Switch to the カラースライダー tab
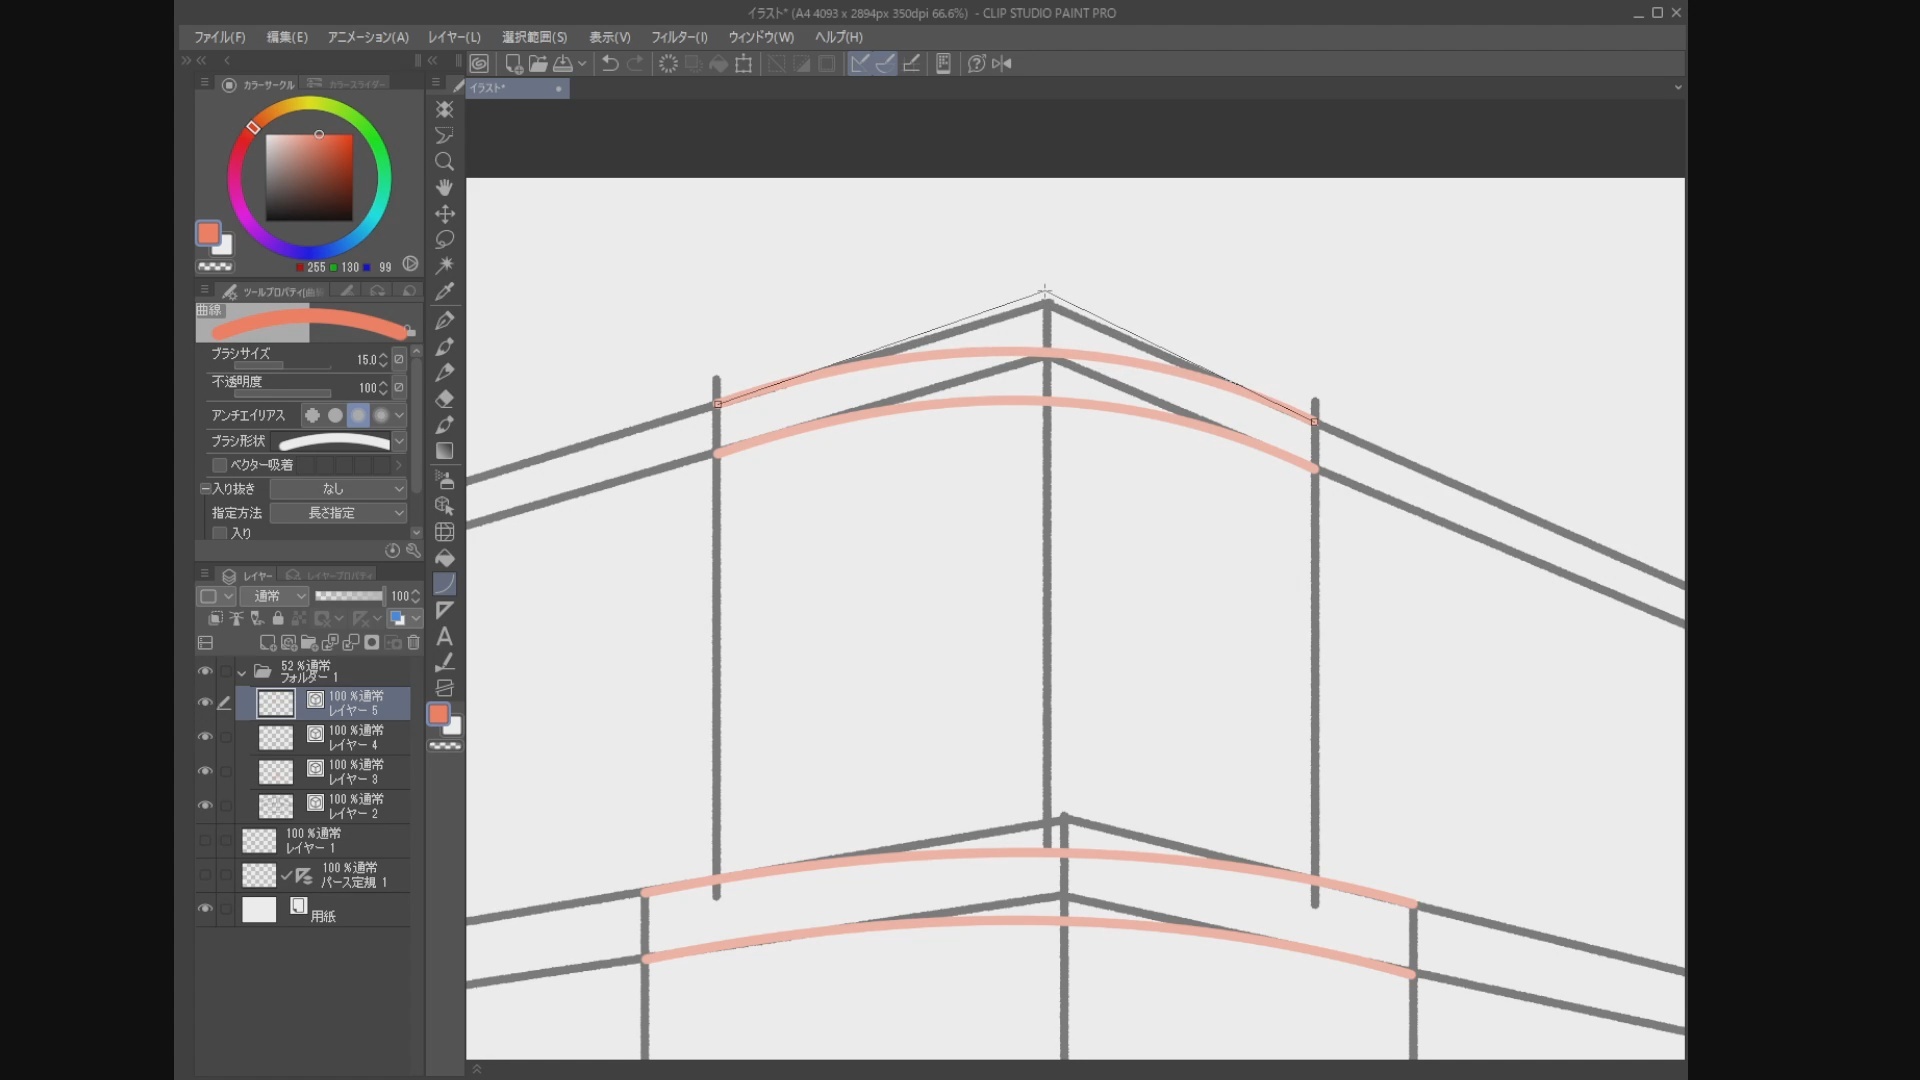The image size is (1920, 1080). click(346, 85)
